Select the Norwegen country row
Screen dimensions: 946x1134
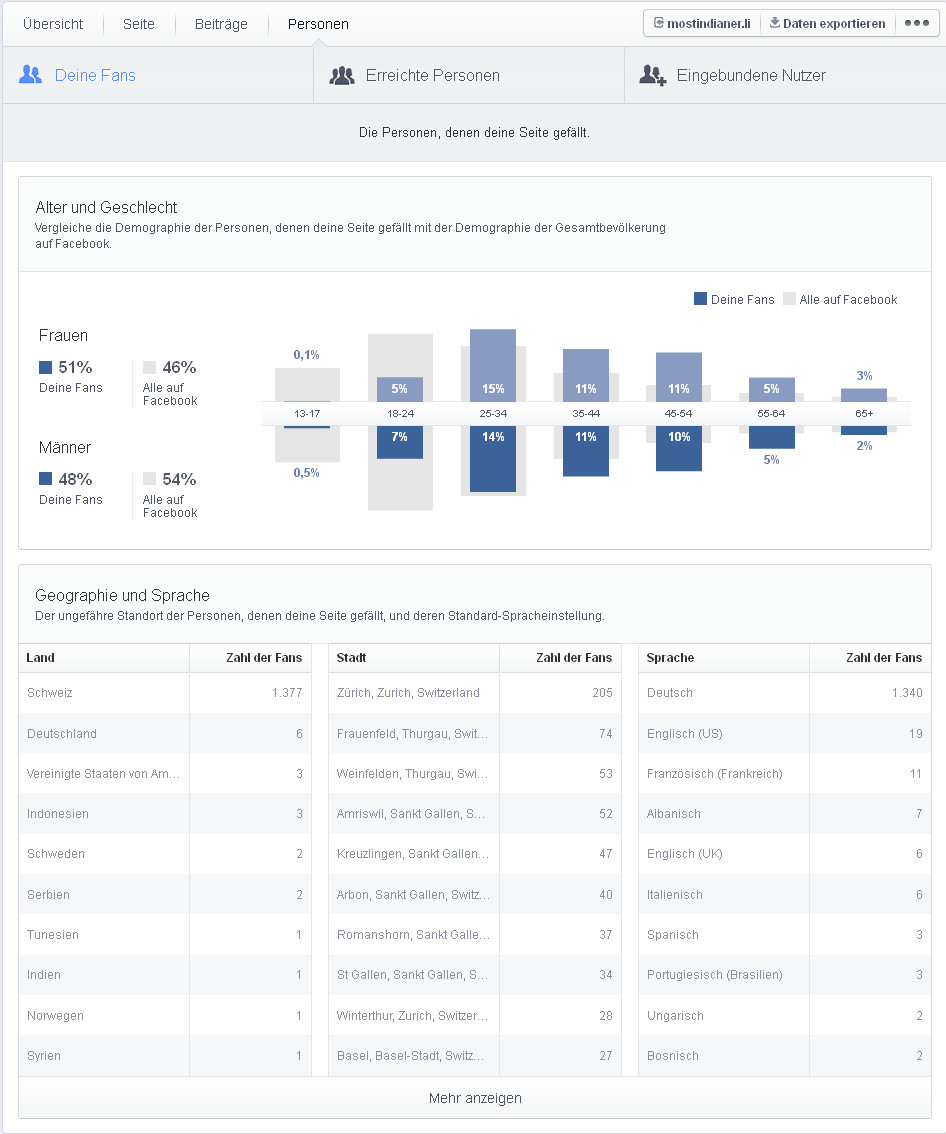165,1015
